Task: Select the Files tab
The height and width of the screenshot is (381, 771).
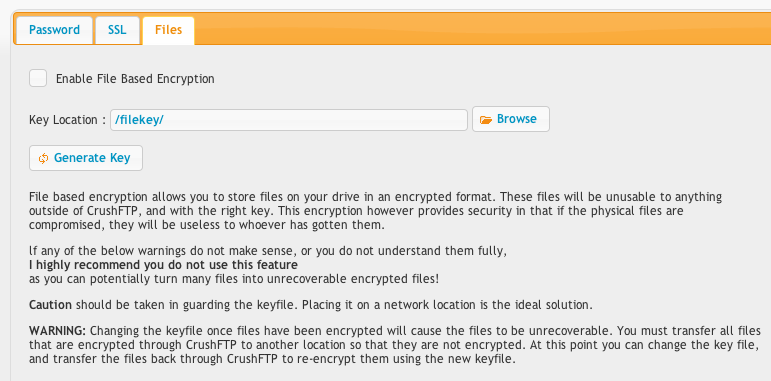Action: coord(168,30)
